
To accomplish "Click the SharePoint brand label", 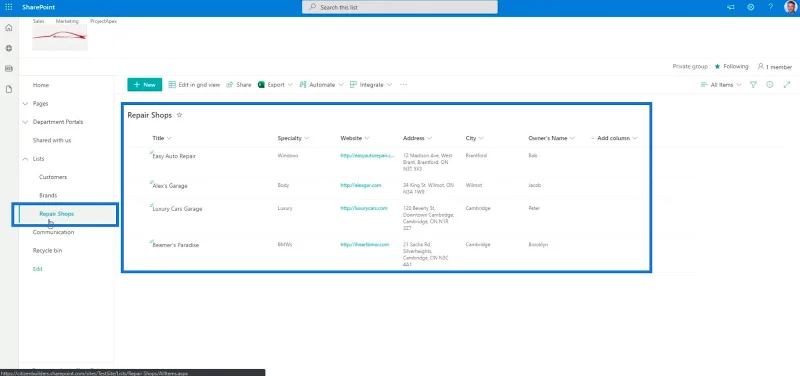I will [39, 7].
